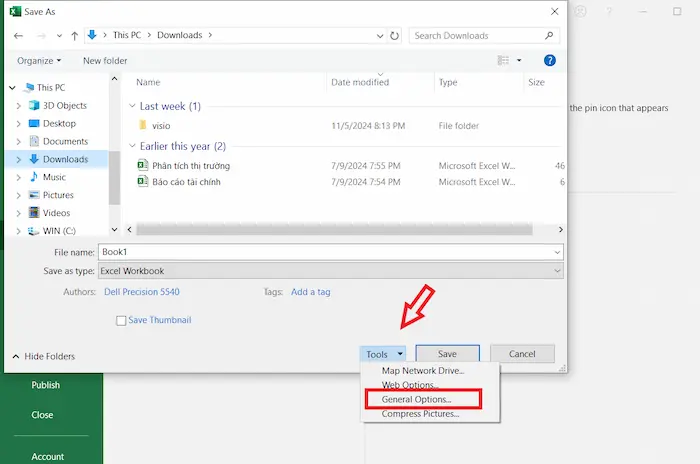Open the File name combo box dropdown
This screenshot has height=464, width=700.
pyautogui.click(x=557, y=252)
